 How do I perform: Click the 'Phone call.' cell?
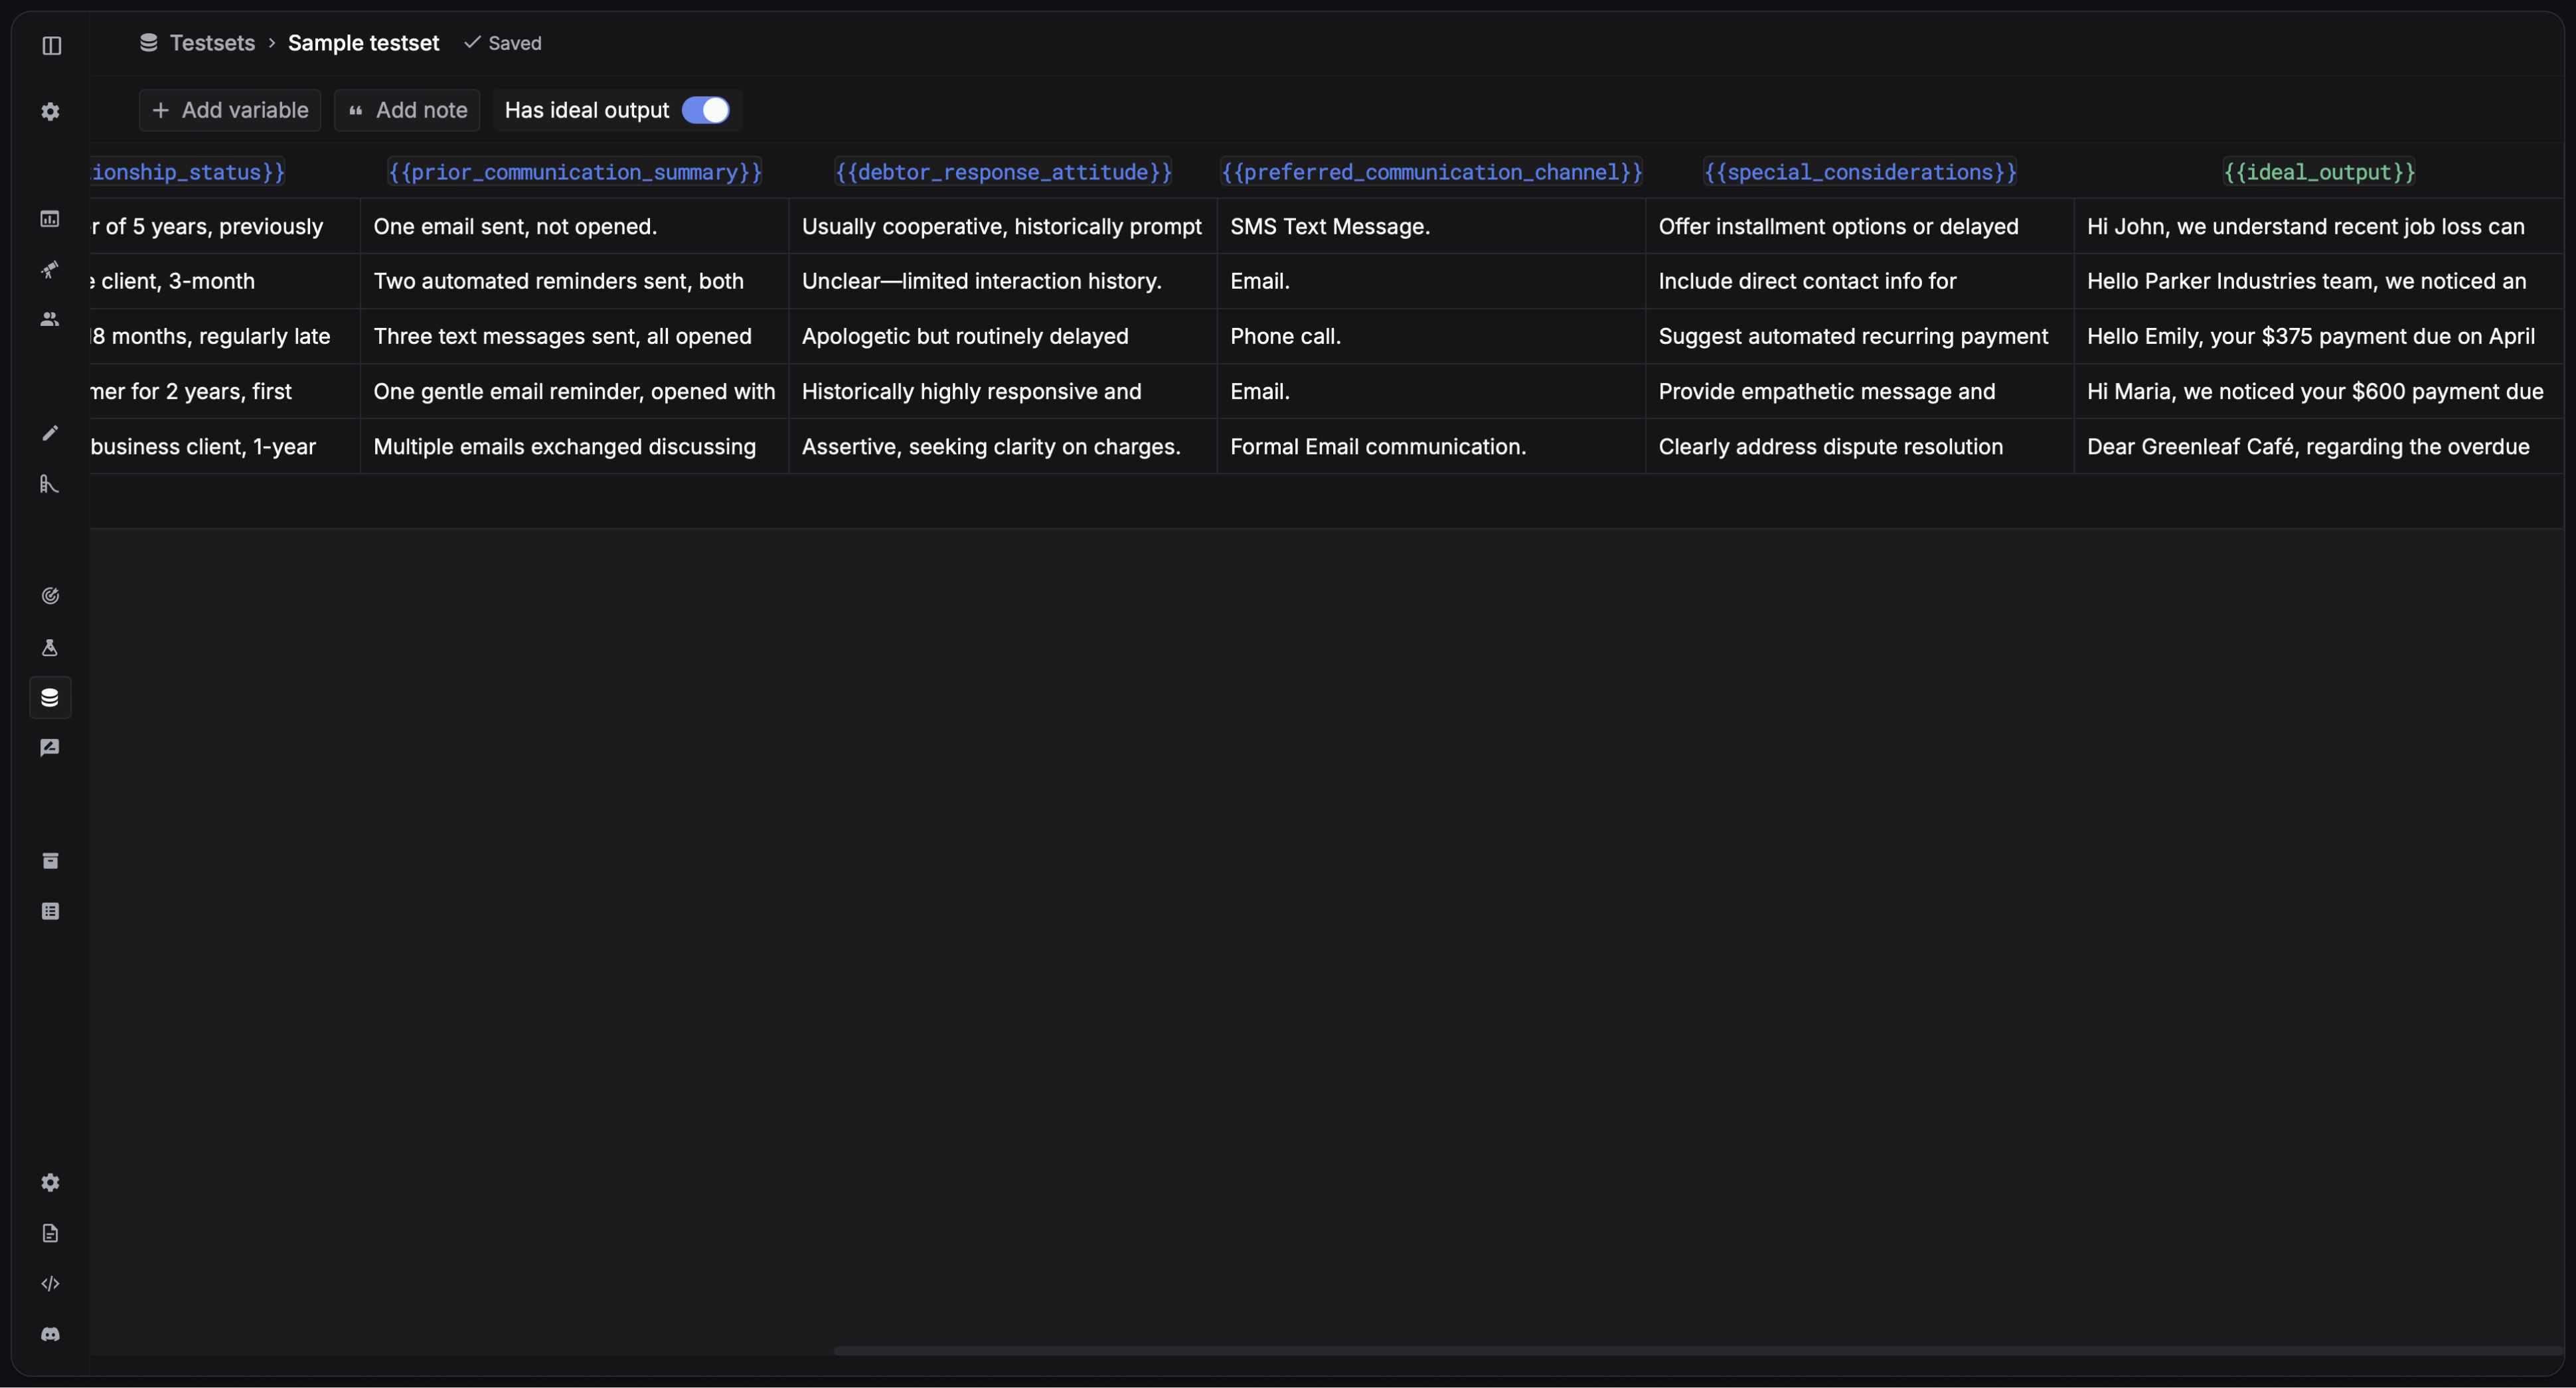tap(1432, 336)
